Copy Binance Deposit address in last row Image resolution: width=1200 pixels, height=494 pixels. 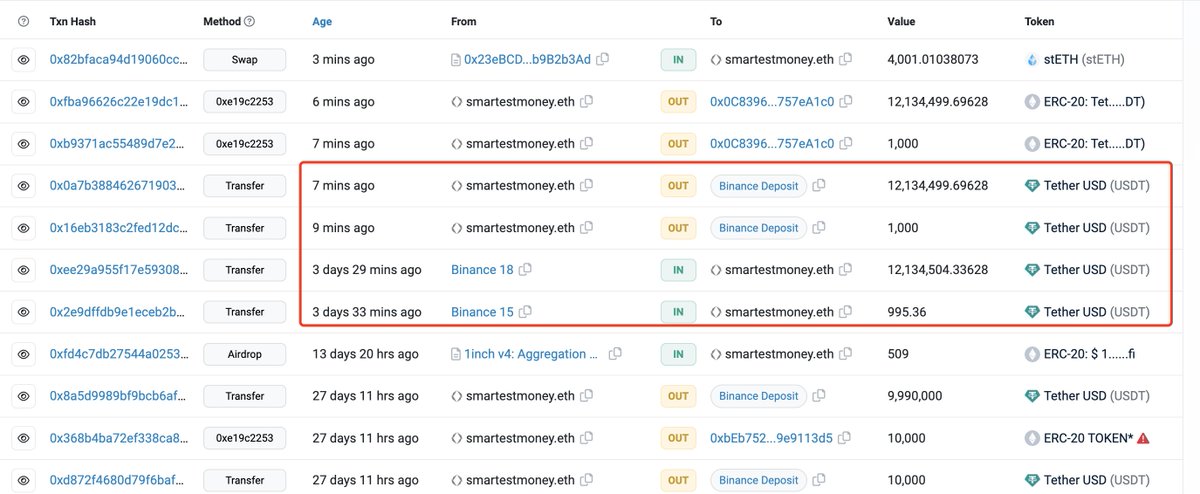pyautogui.click(x=819, y=480)
